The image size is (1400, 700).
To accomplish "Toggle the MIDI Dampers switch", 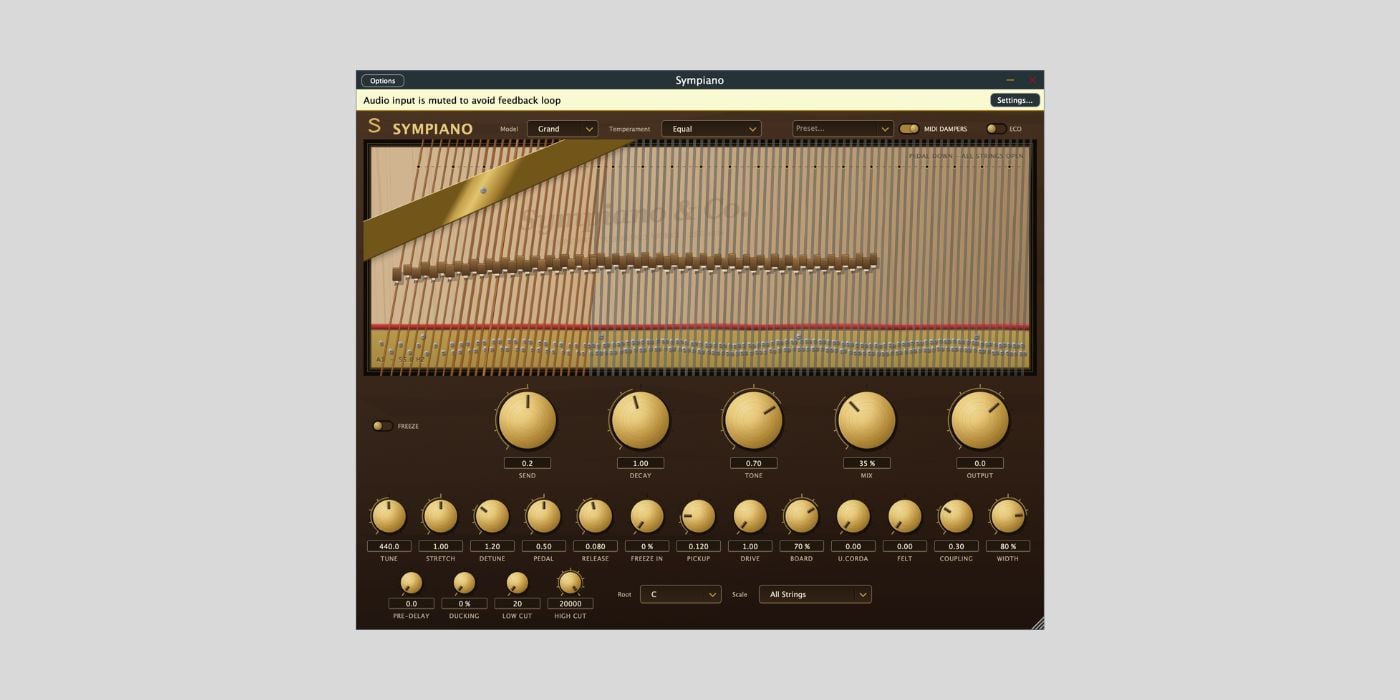I will pos(909,129).
